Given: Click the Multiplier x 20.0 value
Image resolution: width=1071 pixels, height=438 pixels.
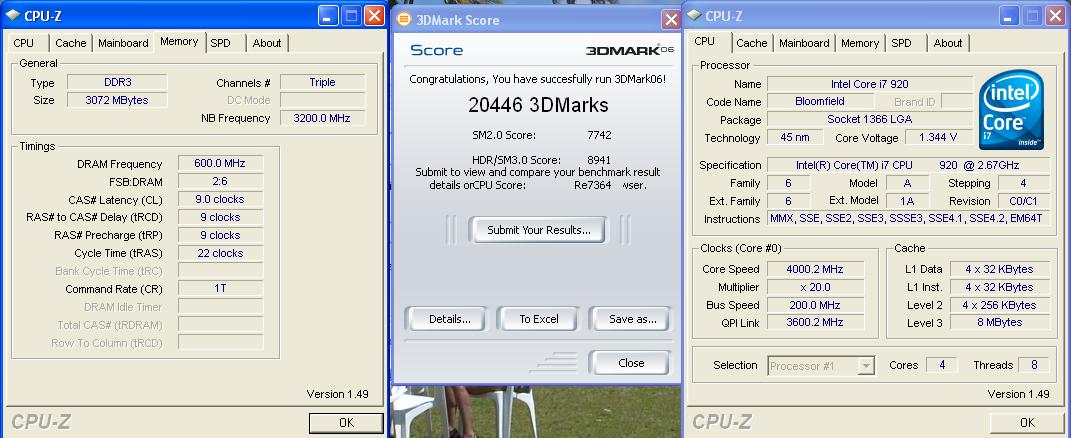Looking at the screenshot, I should 816,287.
